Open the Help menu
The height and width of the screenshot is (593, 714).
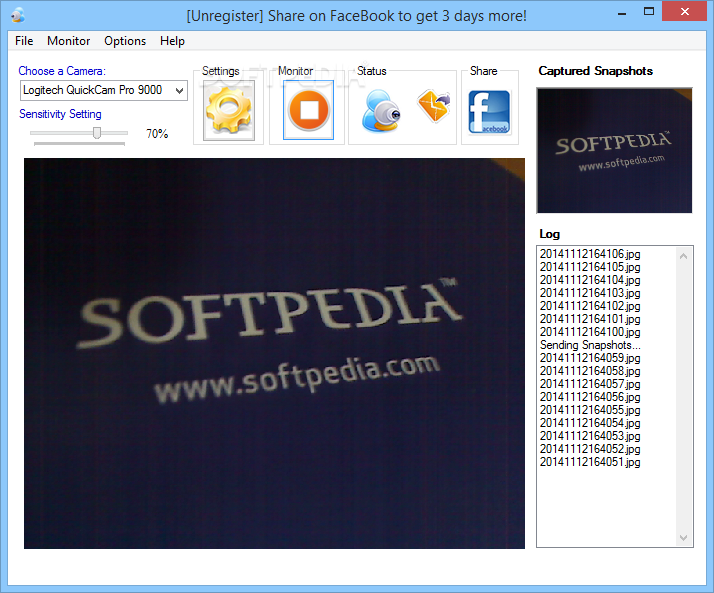click(x=172, y=41)
